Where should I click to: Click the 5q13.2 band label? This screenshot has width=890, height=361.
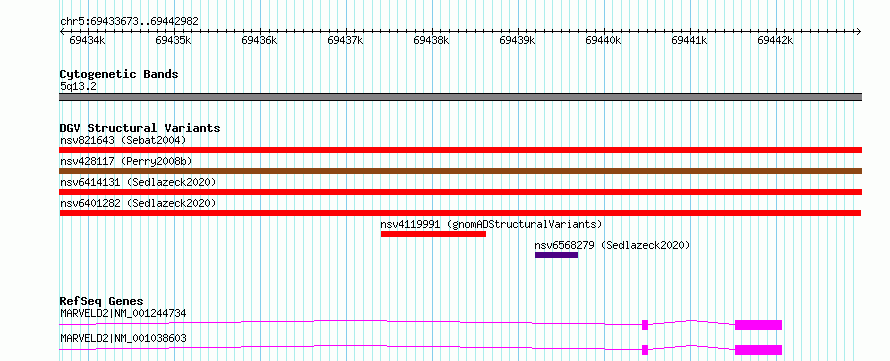pos(78,87)
